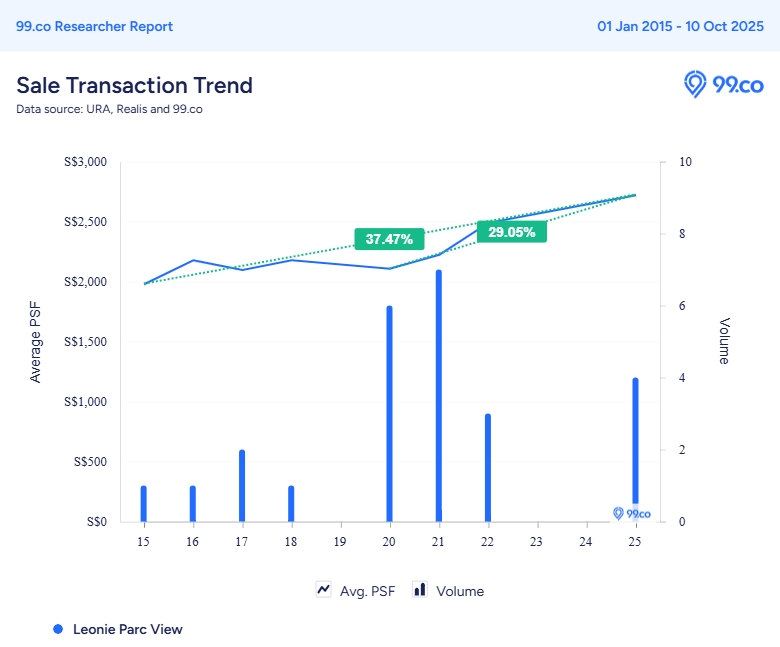Toggle the Avg. PSF legend label

tap(367, 591)
